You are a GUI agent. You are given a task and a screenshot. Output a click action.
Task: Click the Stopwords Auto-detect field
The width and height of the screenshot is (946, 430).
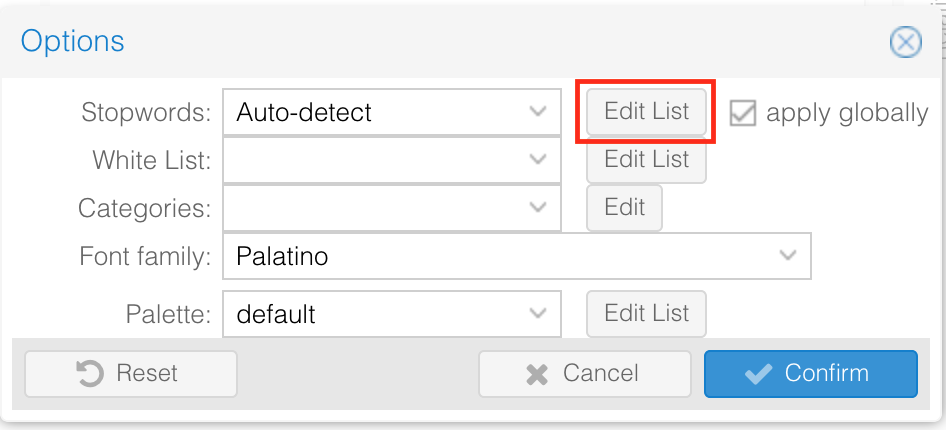(370, 112)
